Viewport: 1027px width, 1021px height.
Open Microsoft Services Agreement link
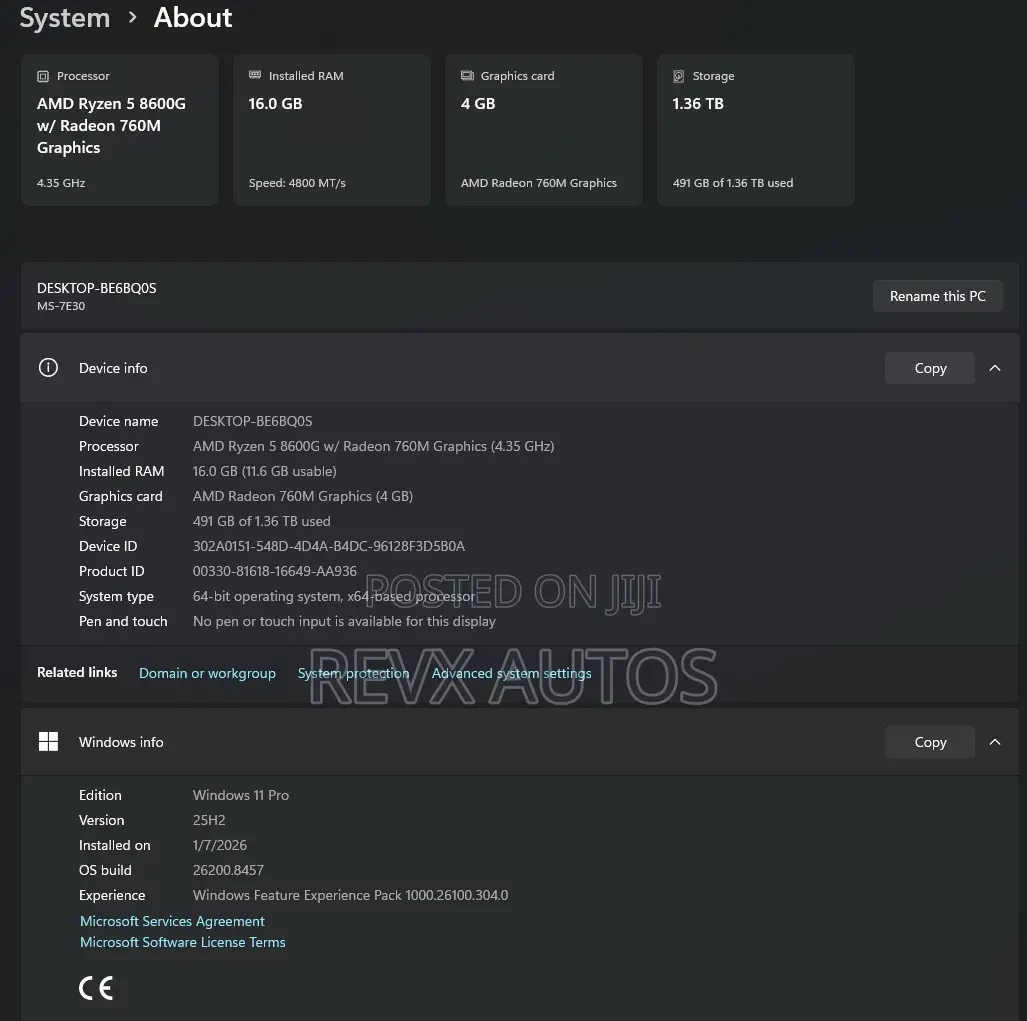tap(172, 921)
